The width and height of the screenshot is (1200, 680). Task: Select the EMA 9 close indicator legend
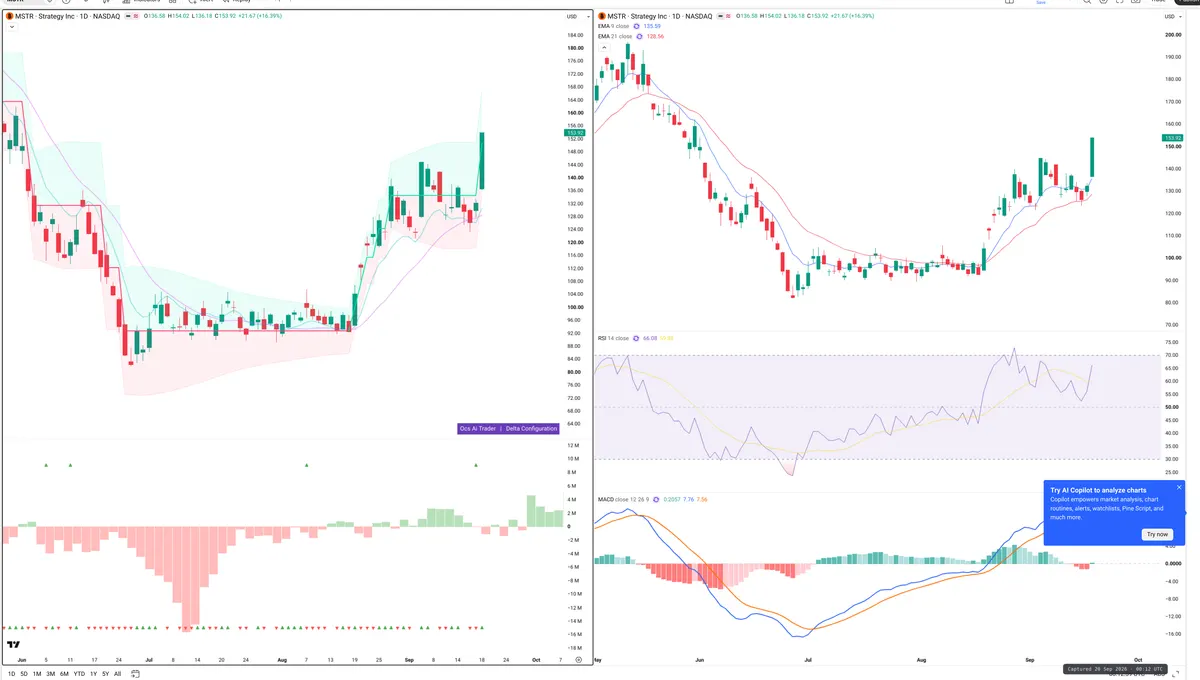614,27
